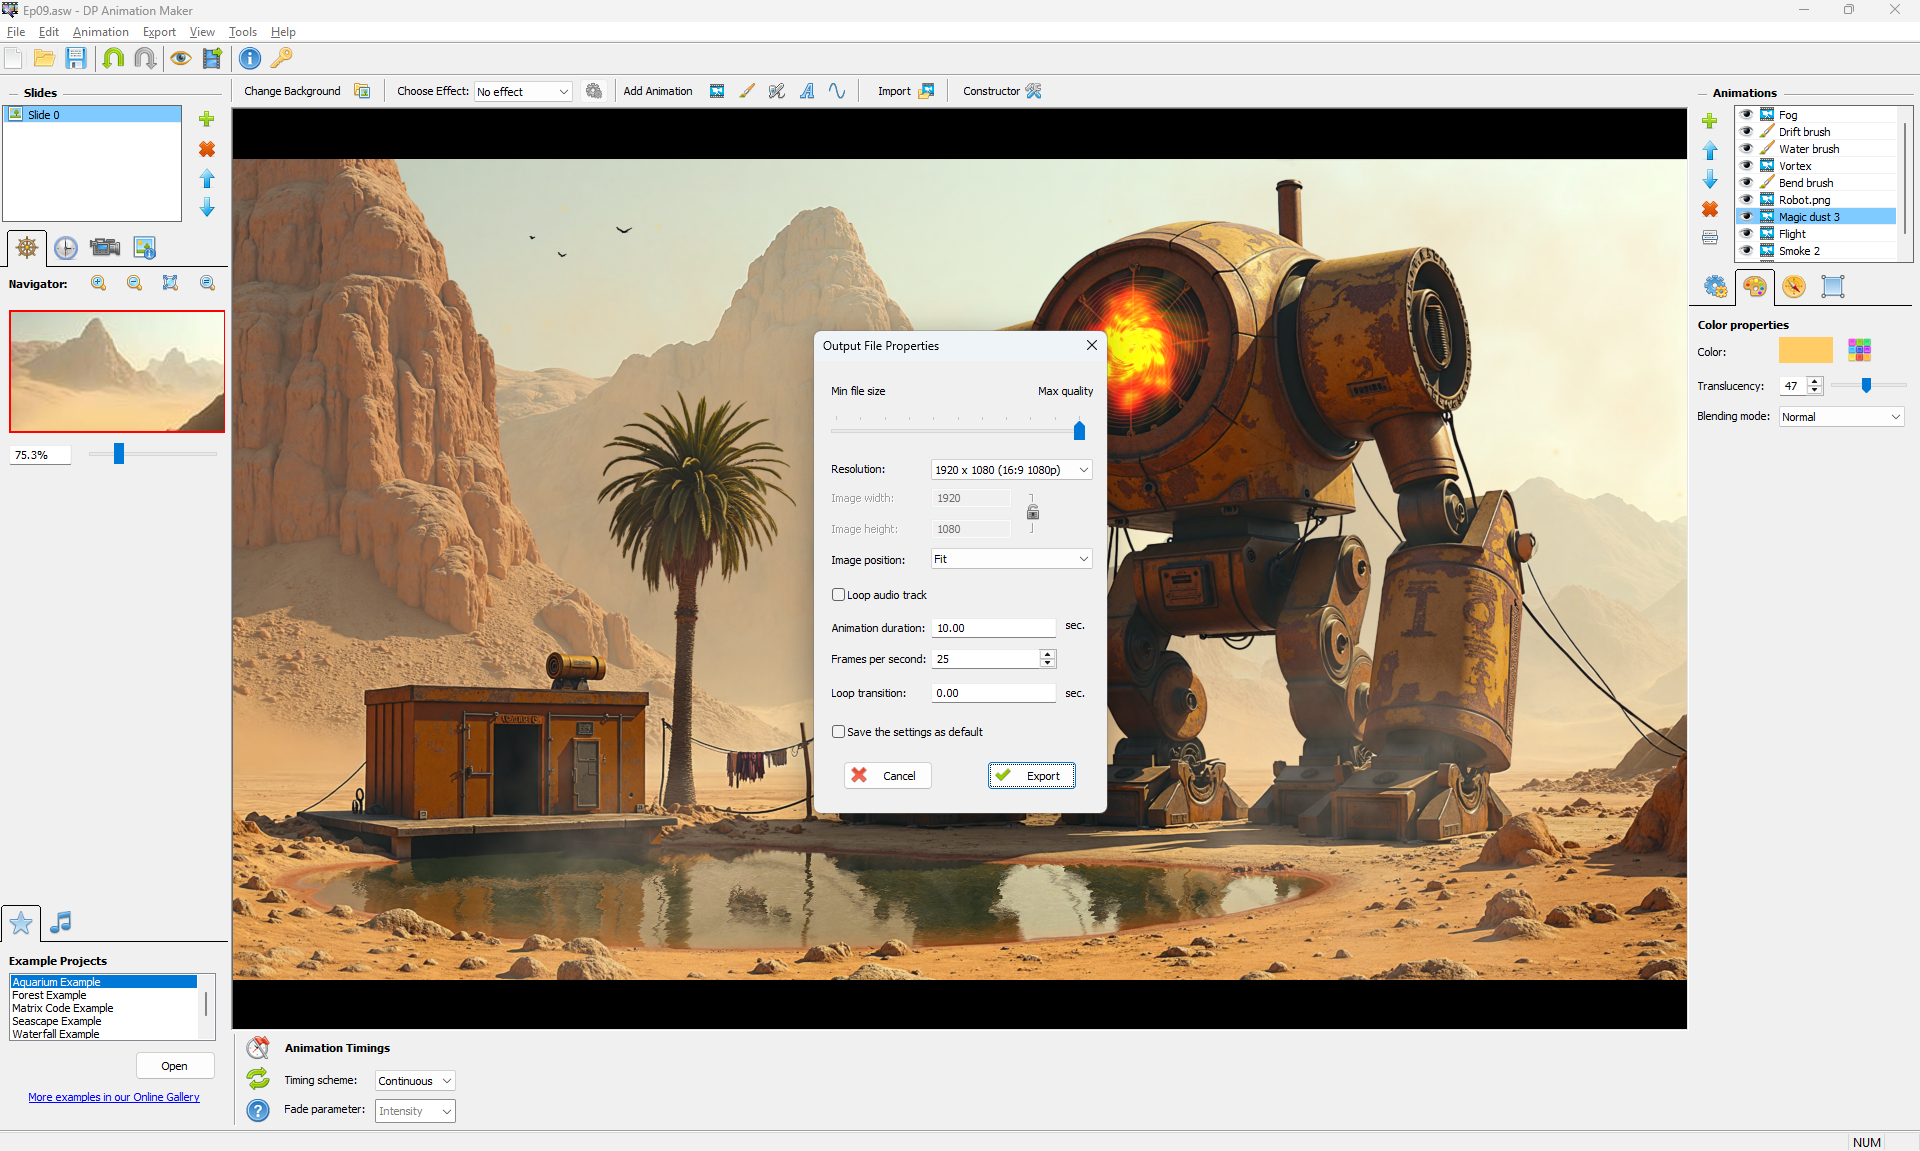This screenshot has width=1920, height=1151.
Task: Check Save the settings as default
Action: (838, 732)
